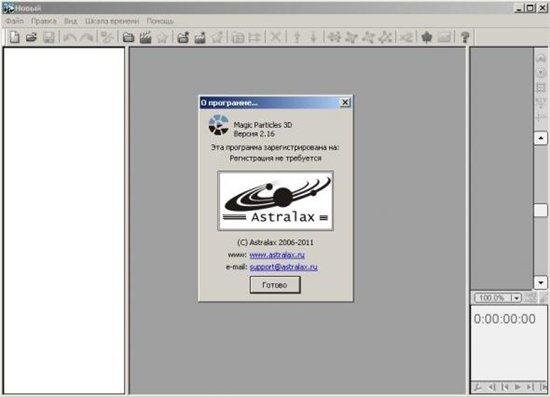Click the Версия 2.16 text
The height and width of the screenshot is (397, 550).
254,134
